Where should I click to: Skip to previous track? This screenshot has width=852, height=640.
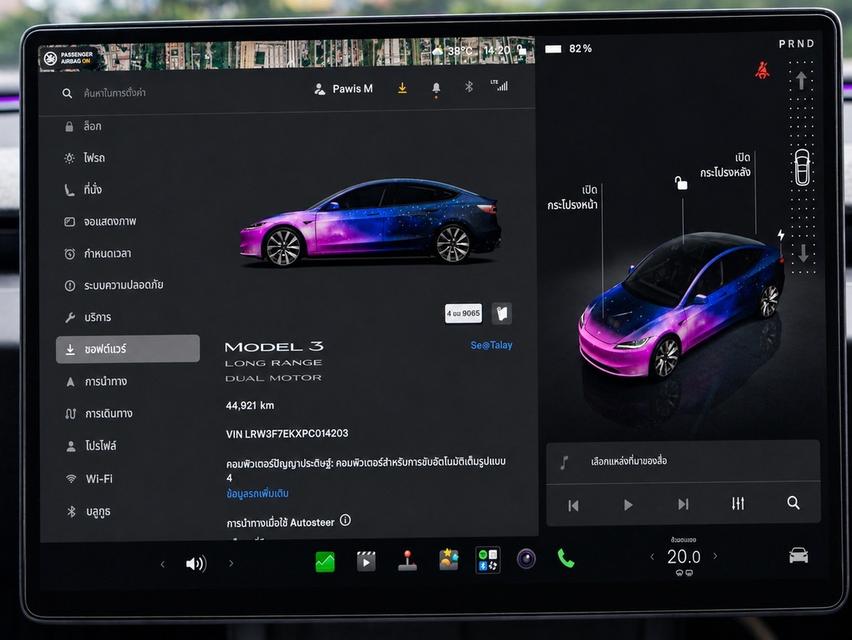click(x=573, y=506)
